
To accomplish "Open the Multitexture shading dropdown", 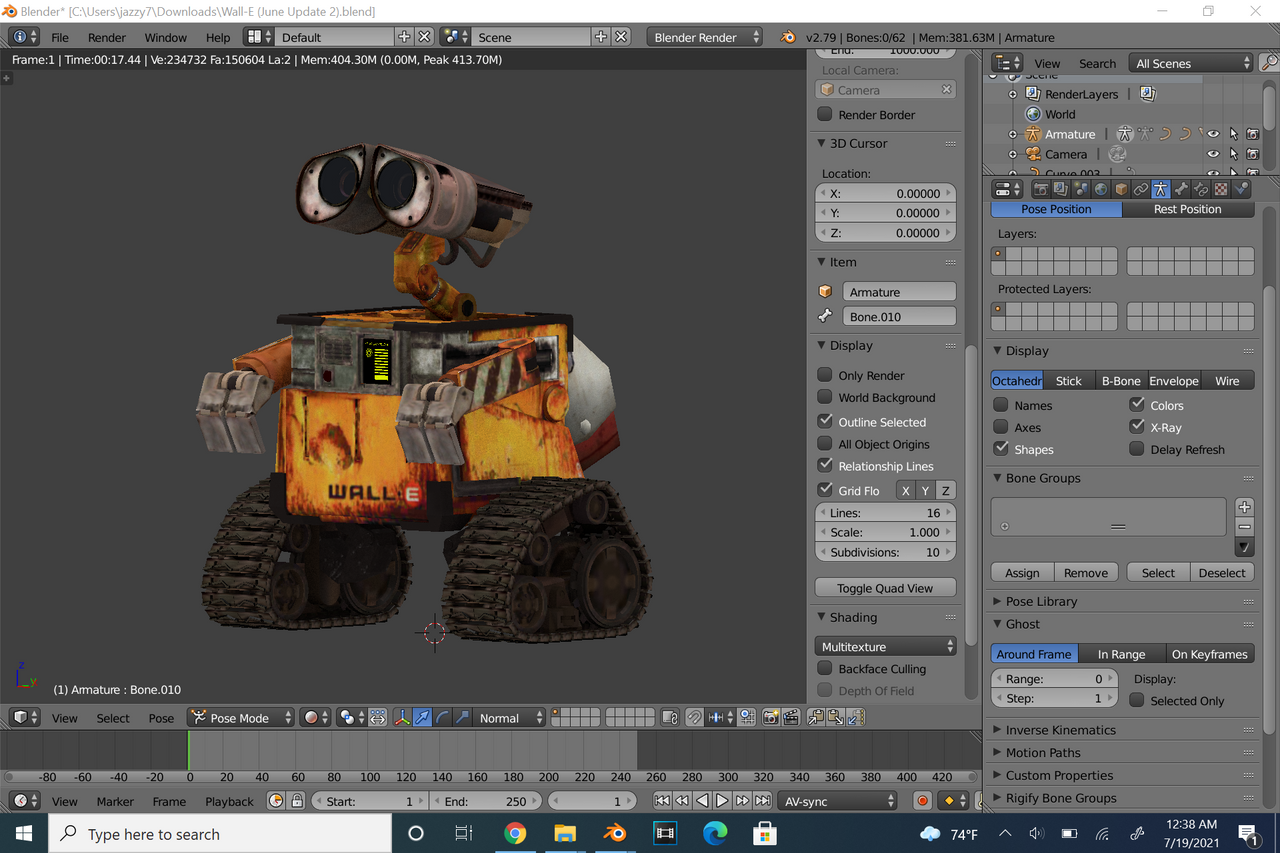I will (886, 646).
